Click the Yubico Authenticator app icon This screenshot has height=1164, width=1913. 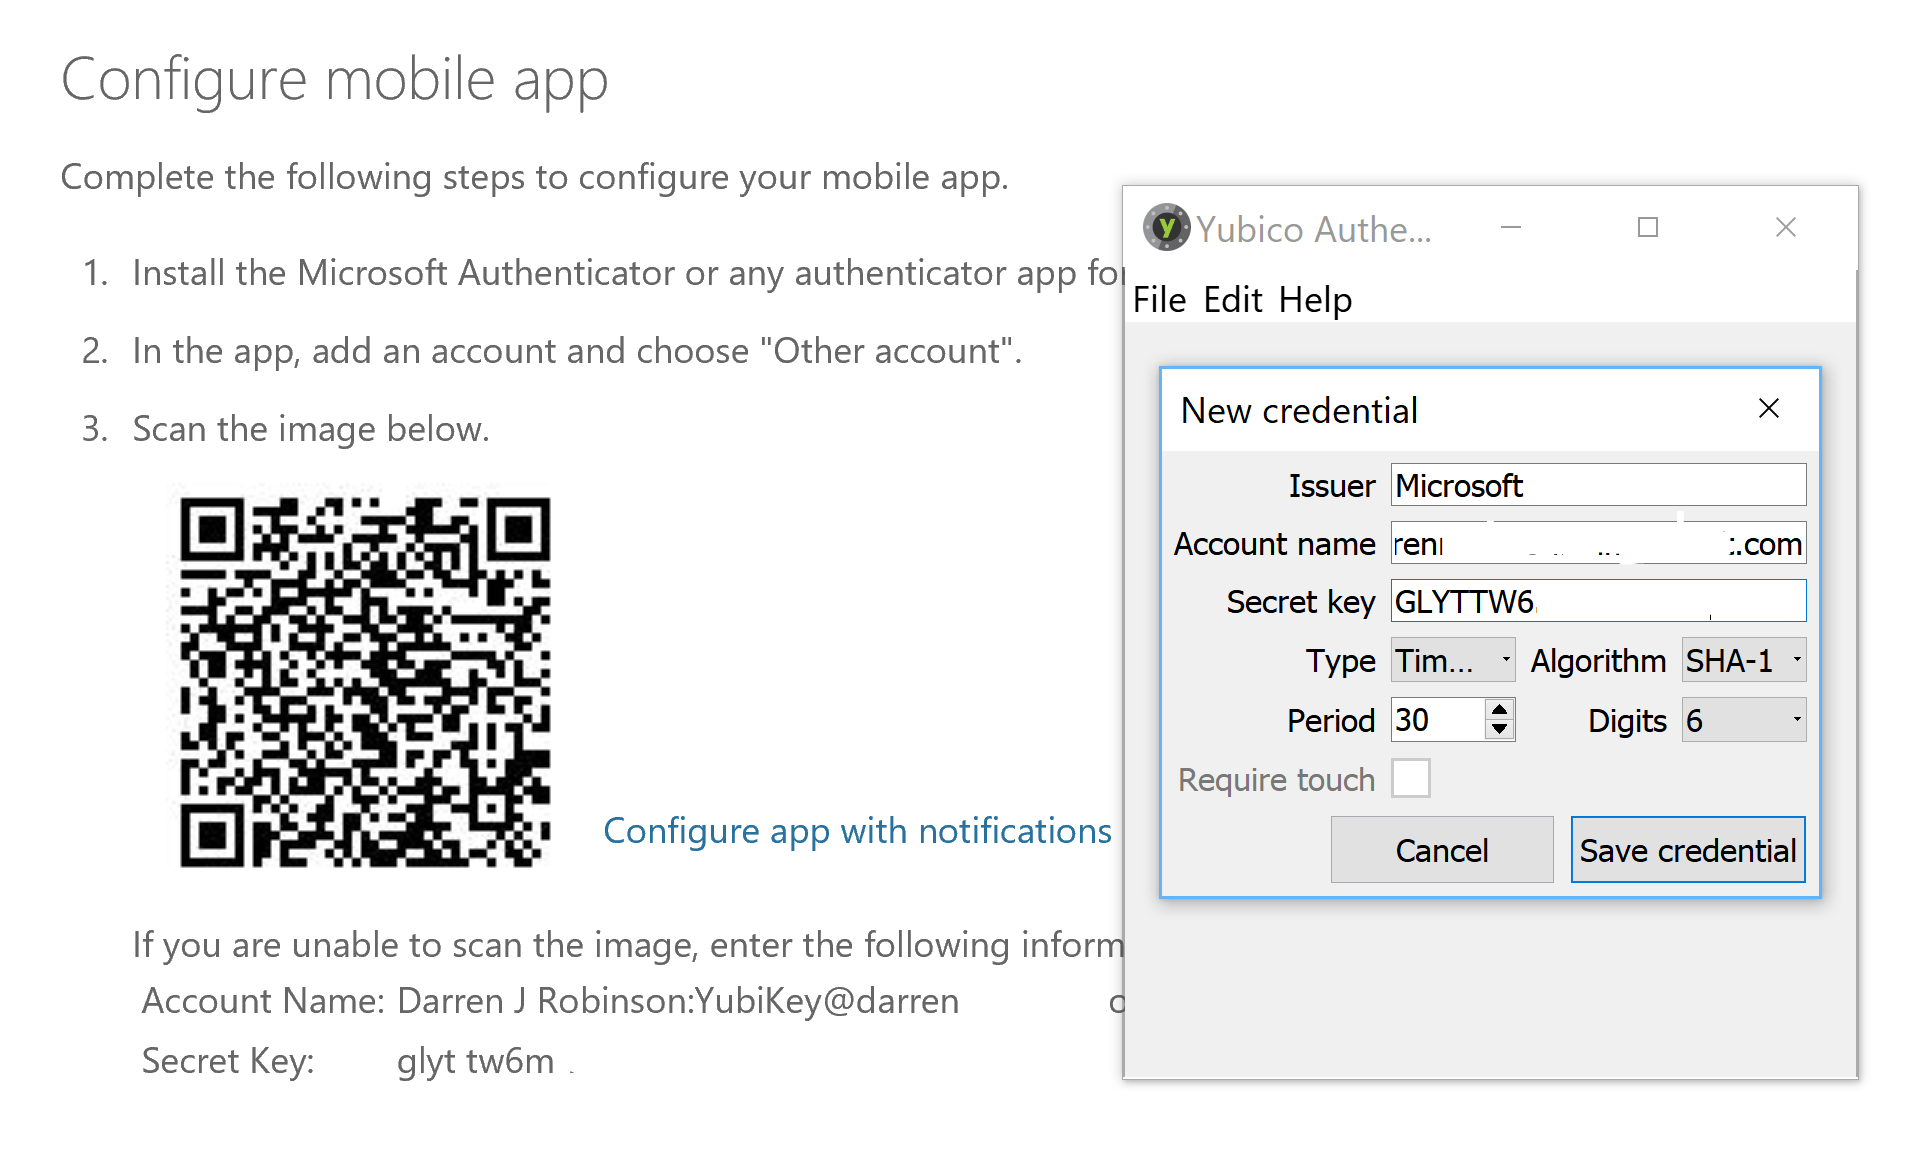pyautogui.click(x=1166, y=228)
